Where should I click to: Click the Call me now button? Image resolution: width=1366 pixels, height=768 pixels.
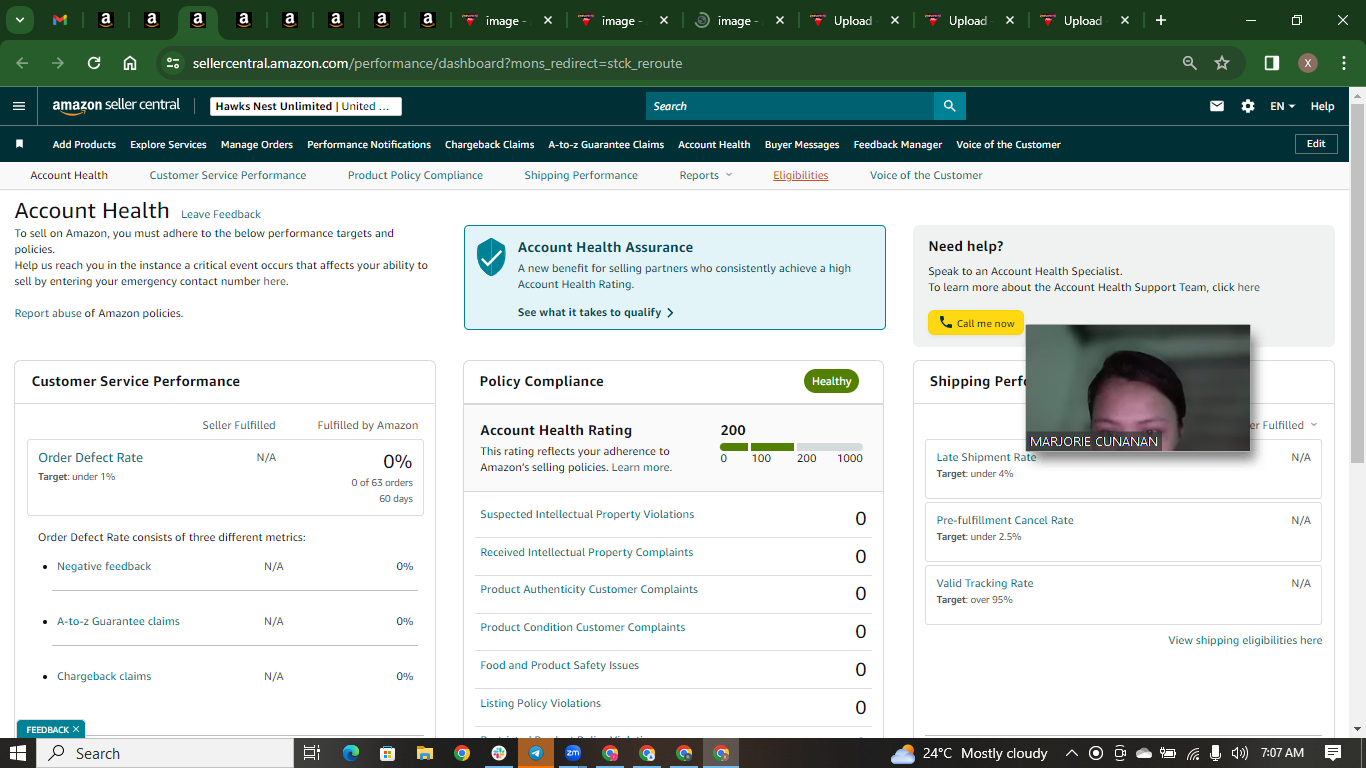click(x=976, y=322)
